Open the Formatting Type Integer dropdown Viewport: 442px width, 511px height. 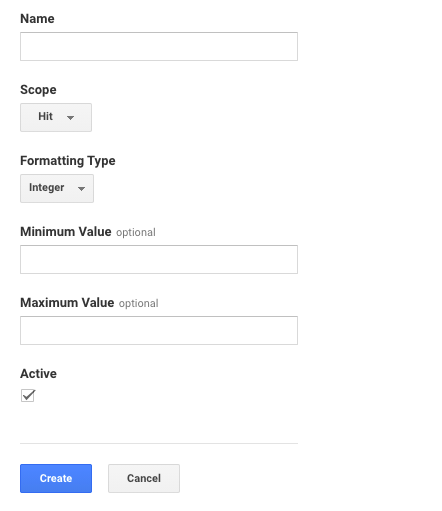[x=57, y=188]
